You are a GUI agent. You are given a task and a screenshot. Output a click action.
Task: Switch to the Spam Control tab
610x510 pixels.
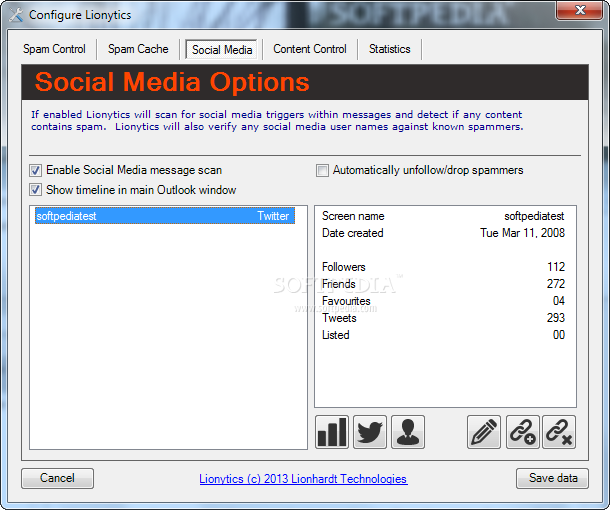pos(54,49)
